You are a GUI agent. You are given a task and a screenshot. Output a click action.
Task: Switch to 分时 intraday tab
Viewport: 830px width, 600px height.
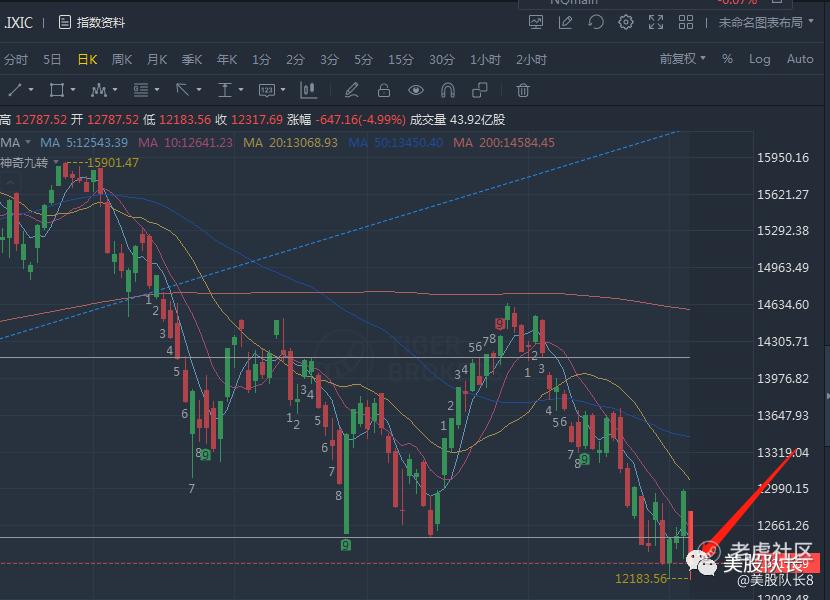pyautogui.click(x=15, y=59)
